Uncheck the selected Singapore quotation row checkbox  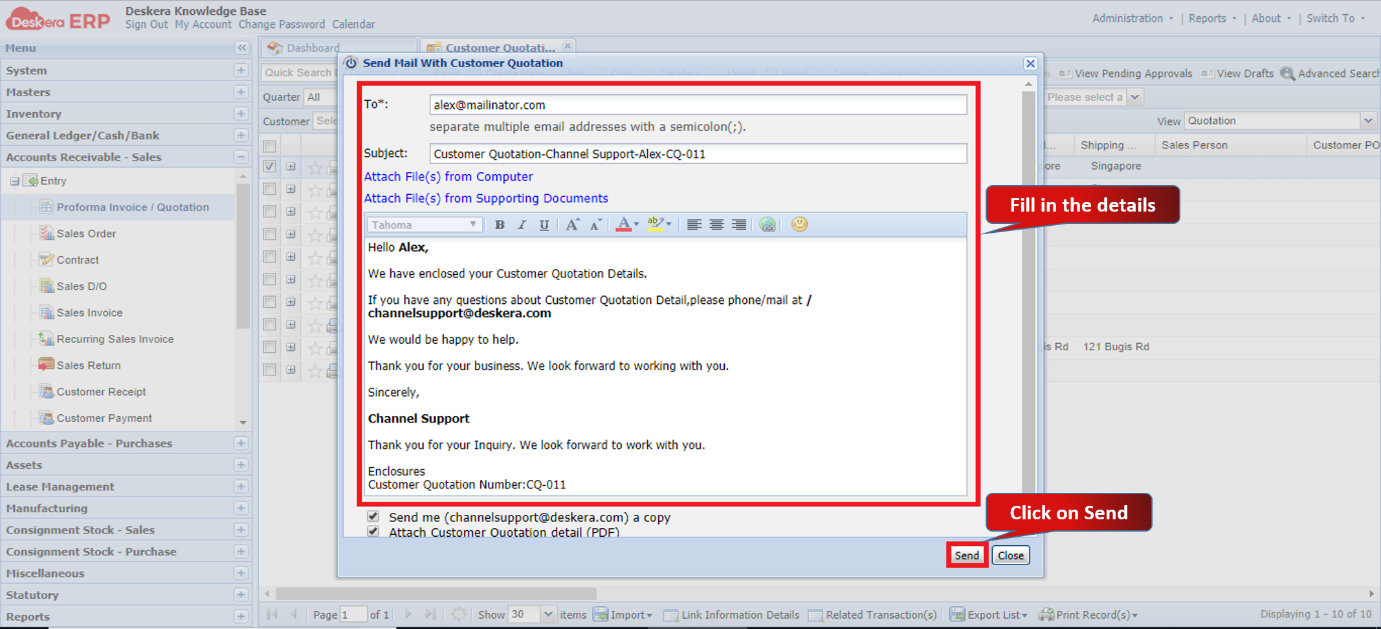[x=269, y=166]
